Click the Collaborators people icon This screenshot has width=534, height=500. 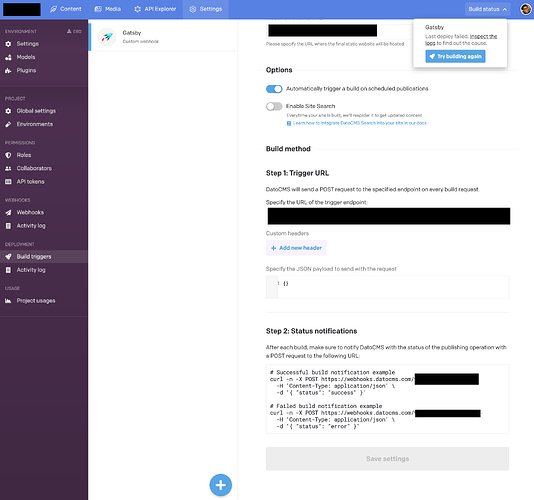(x=8, y=169)
